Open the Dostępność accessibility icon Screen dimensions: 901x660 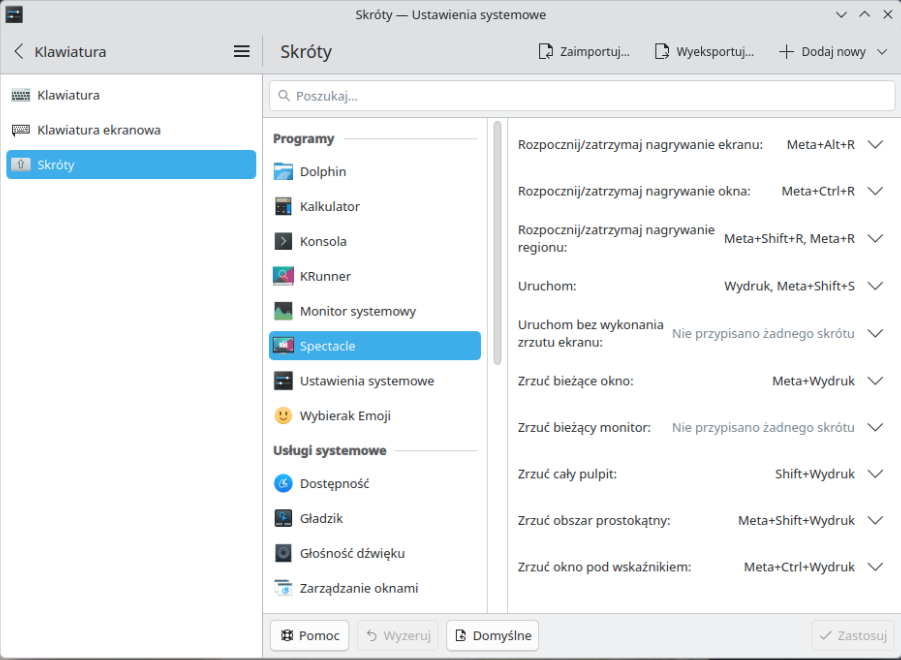point(283,484)
